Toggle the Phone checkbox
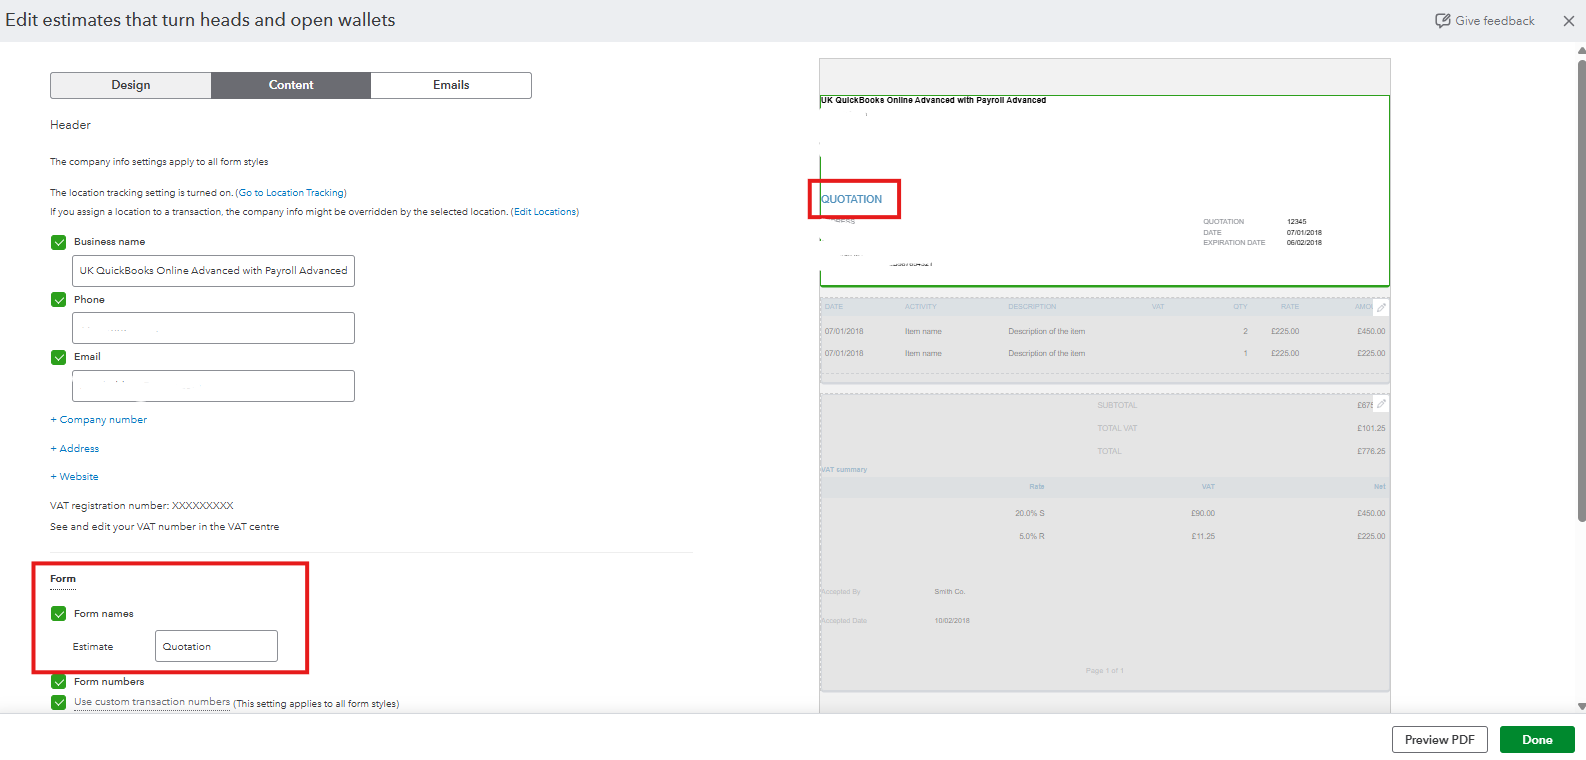Image resolution: width=1586 pixels, height=760 pixels. tap(59, 300)
